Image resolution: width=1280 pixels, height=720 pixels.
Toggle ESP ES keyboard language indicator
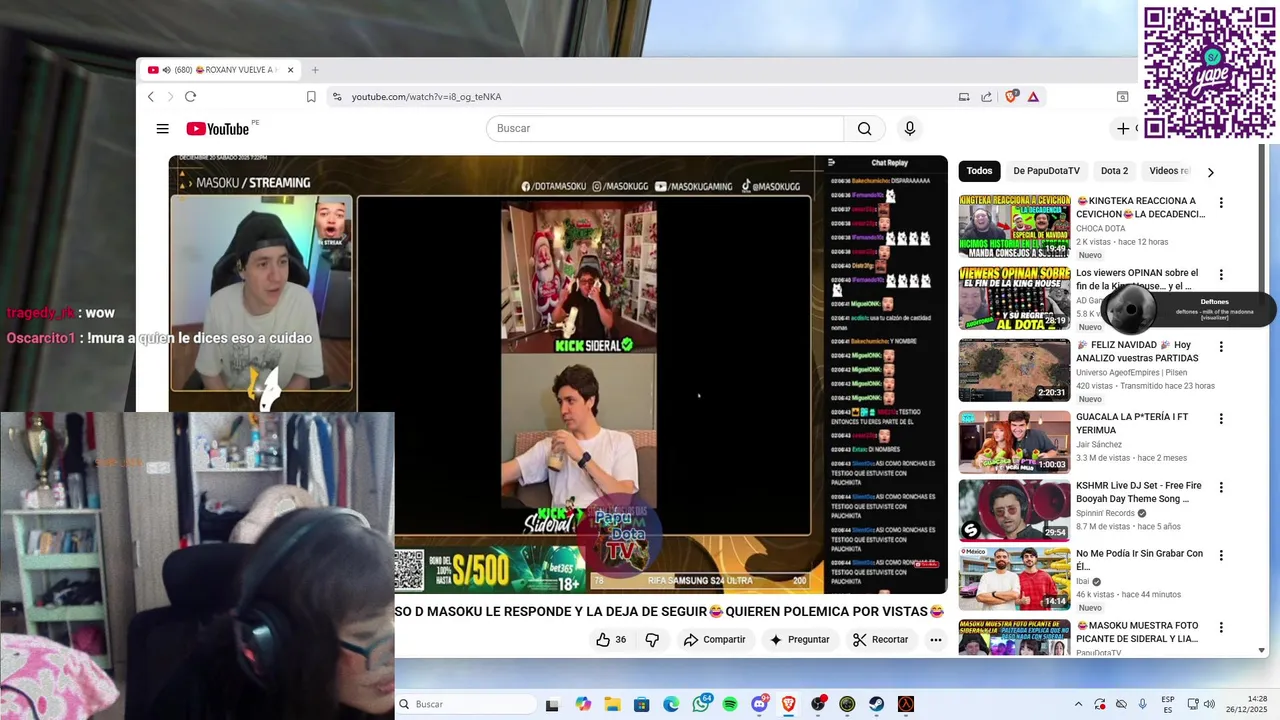coord(1168,704)
